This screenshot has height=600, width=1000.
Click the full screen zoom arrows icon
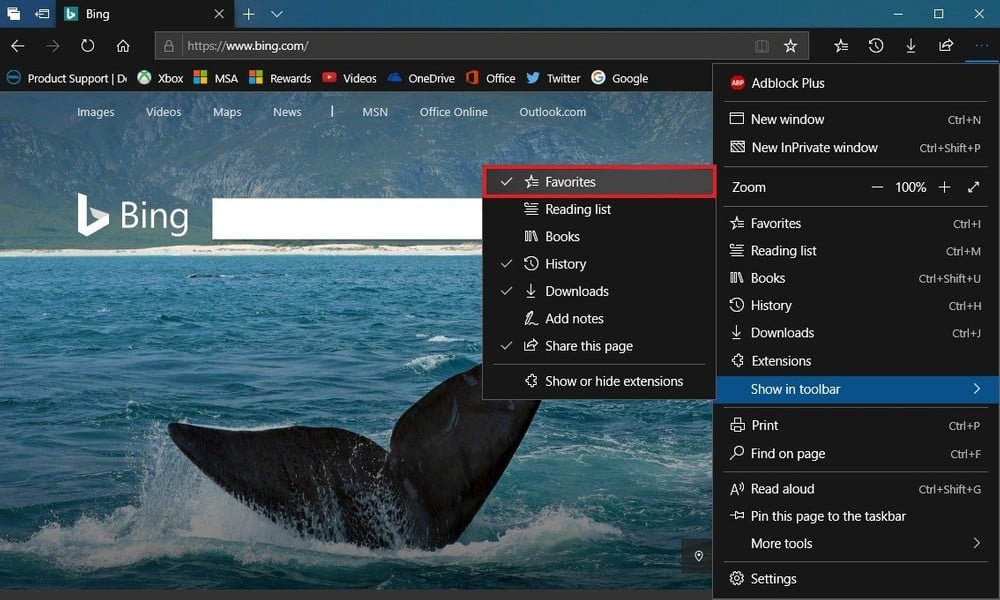(x=974, y=187)
